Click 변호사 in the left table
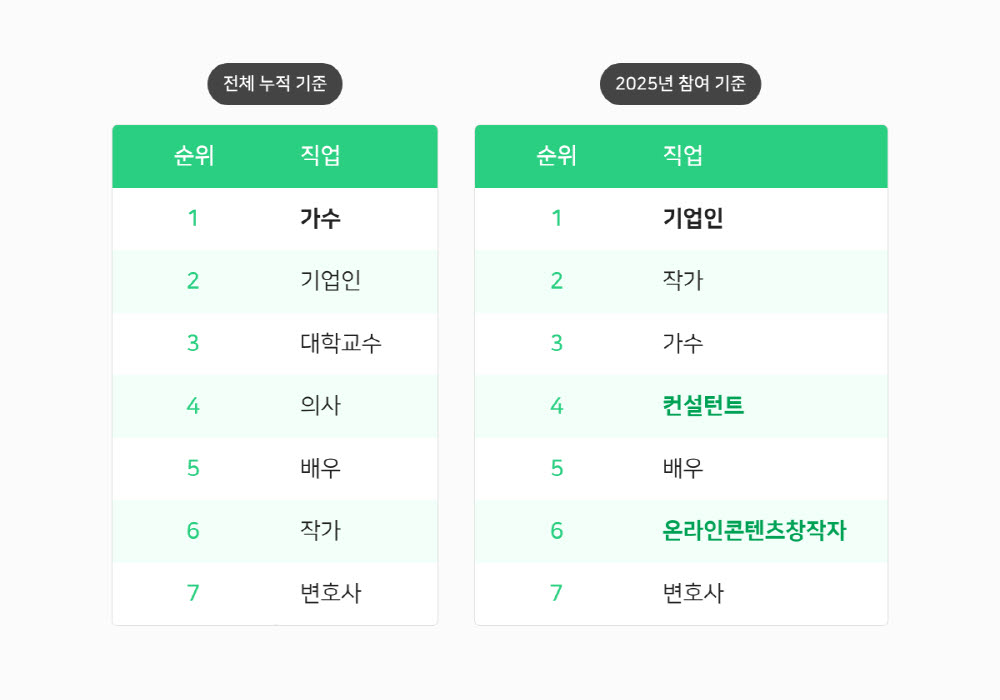Viewport: 1000px width, 700px height. pos(330,593)
